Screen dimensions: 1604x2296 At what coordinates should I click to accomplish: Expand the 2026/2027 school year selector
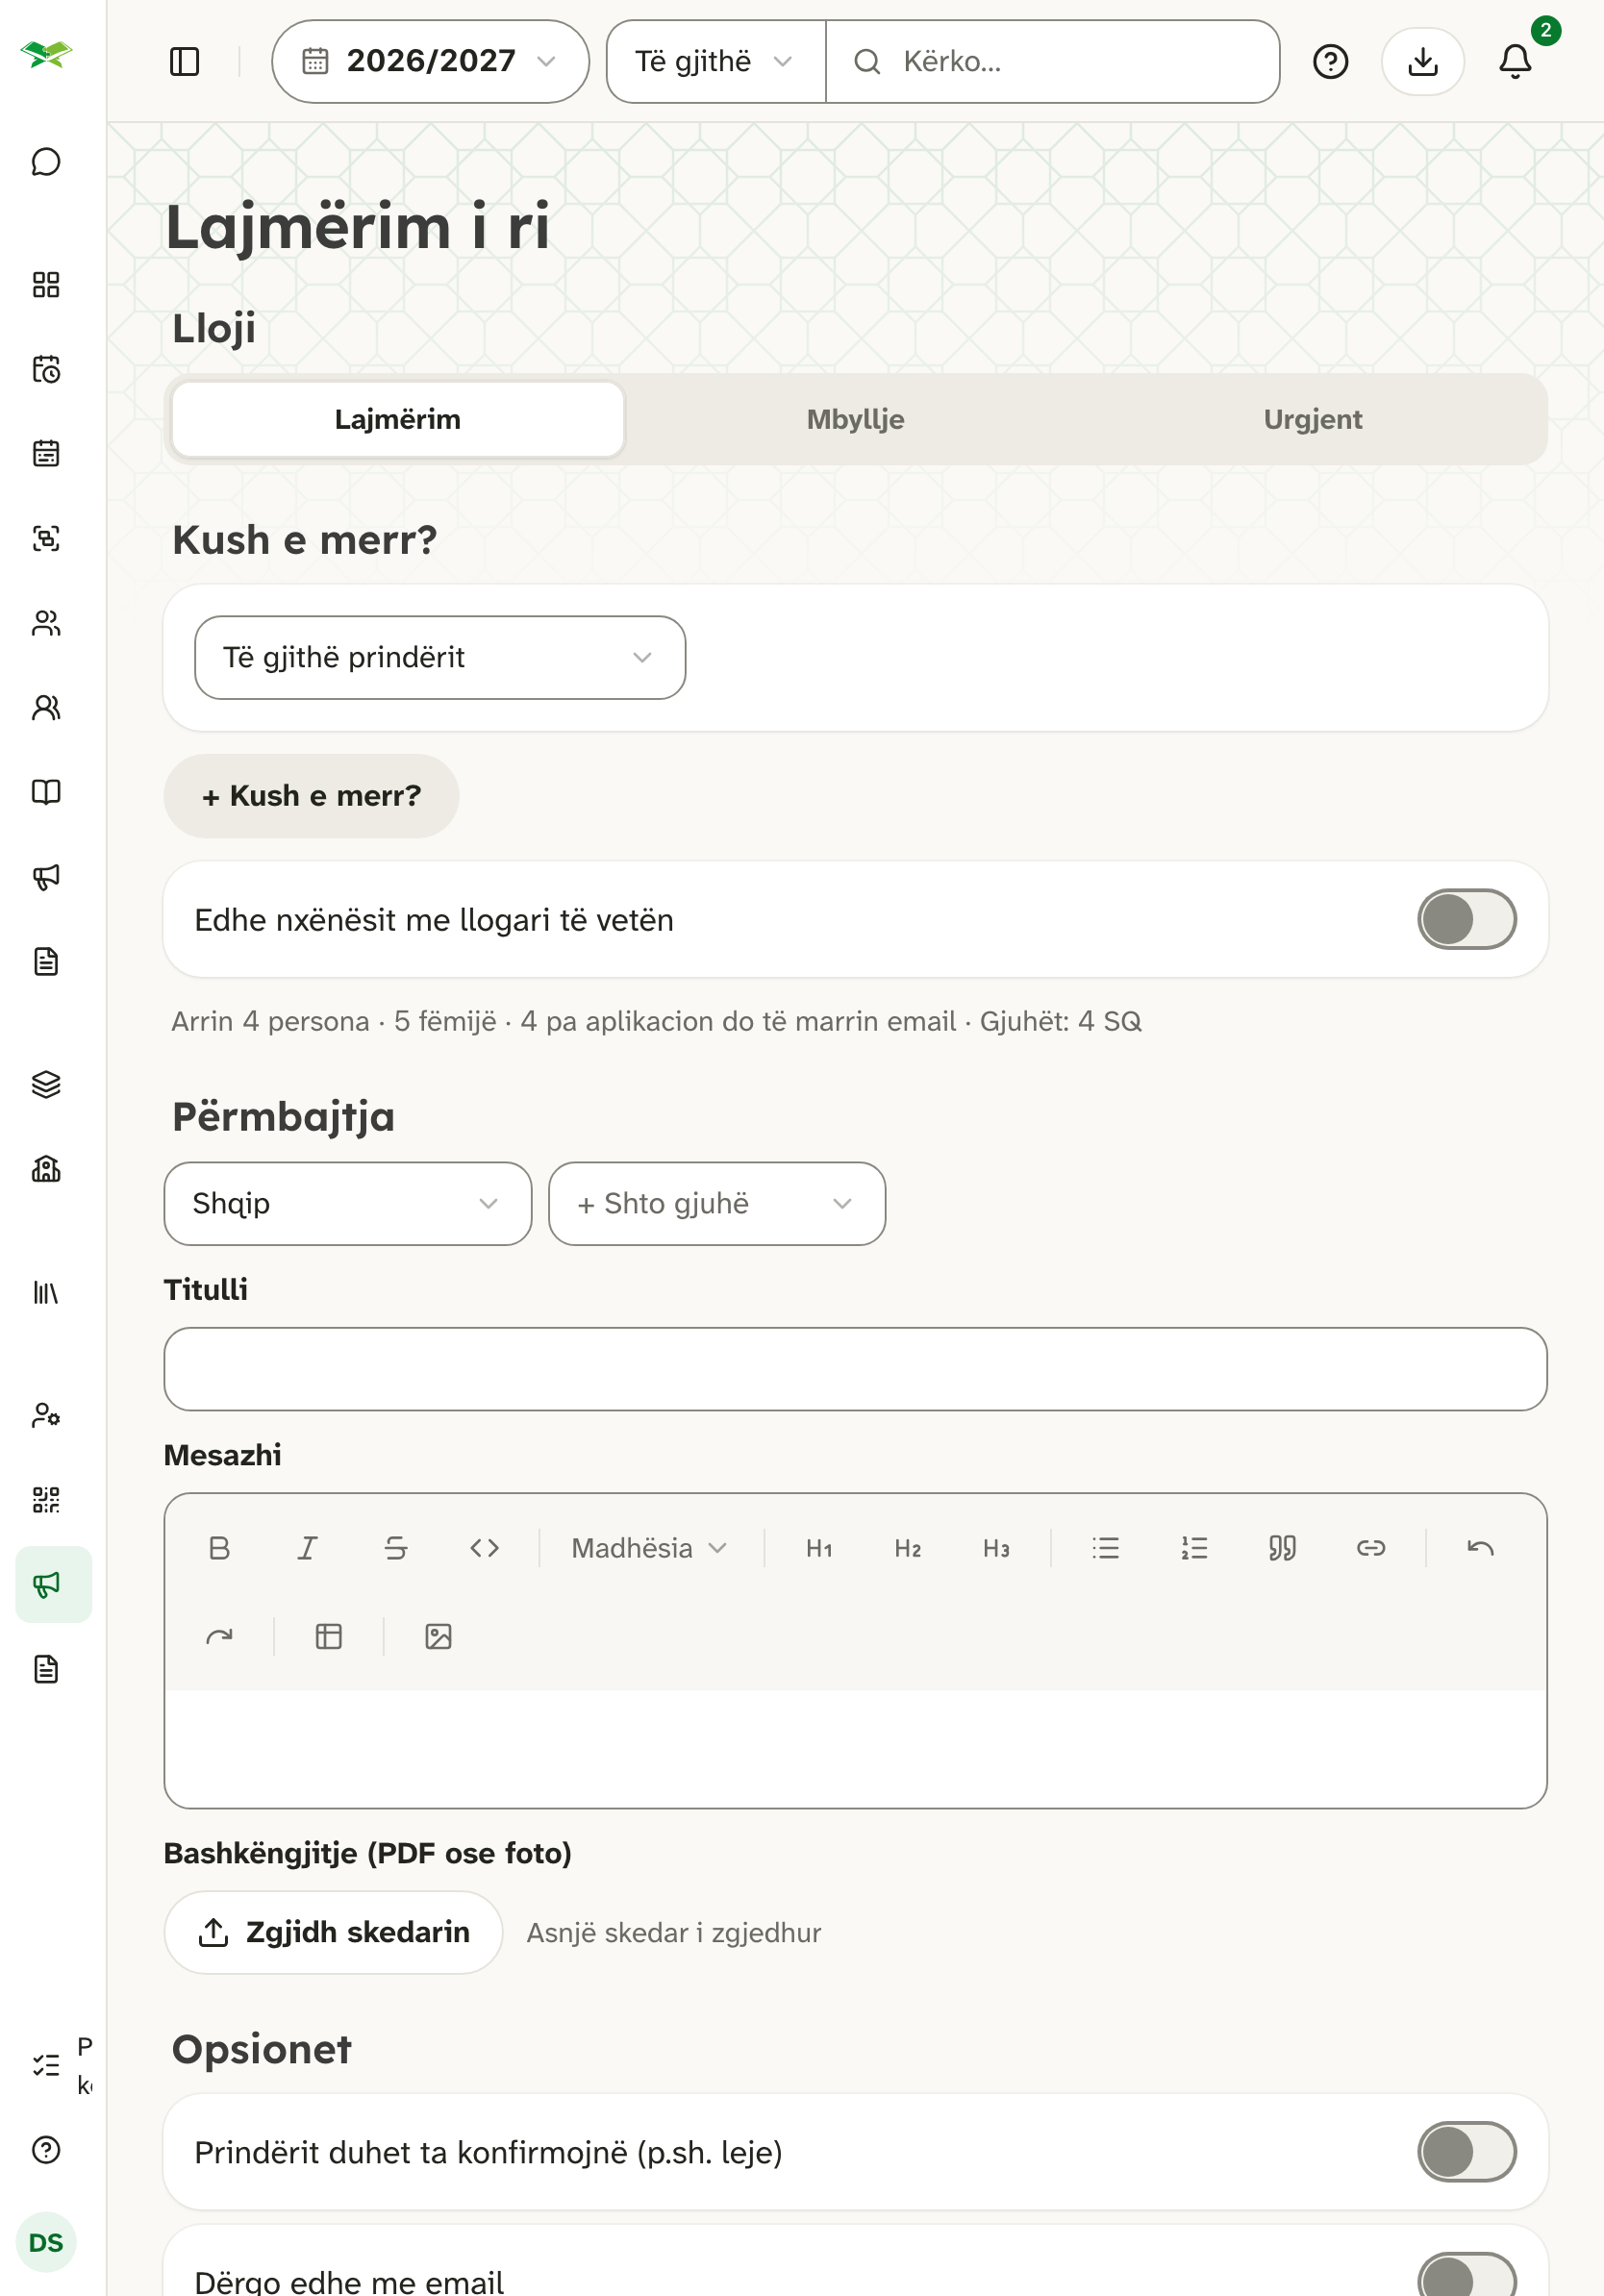430,61
